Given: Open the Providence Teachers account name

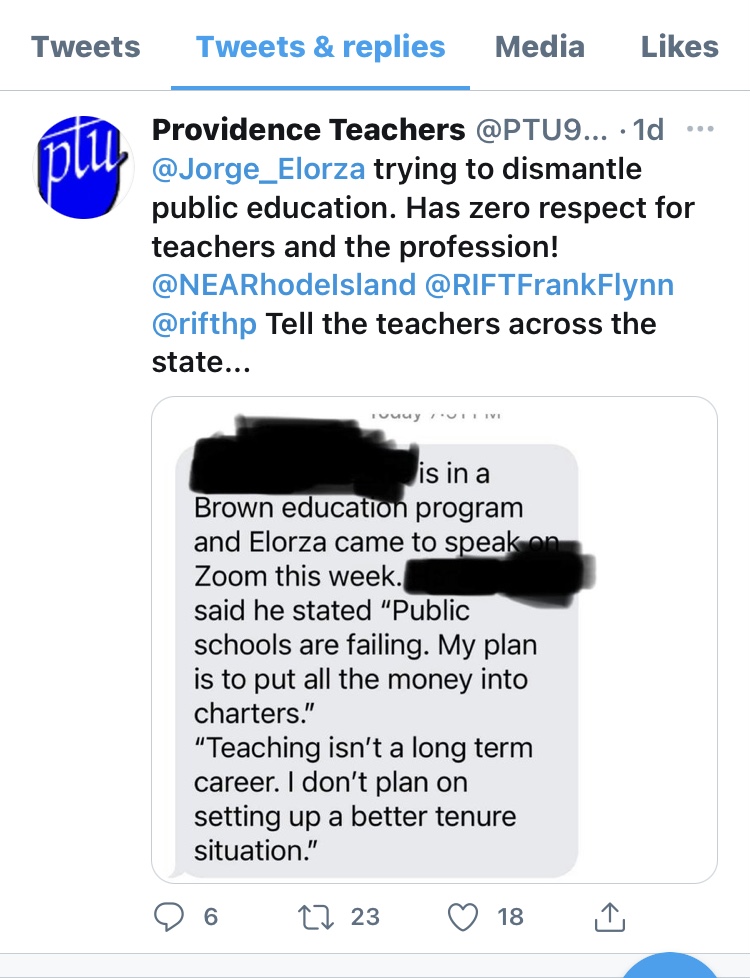Looking at the screenshot, I should point(308,130).
